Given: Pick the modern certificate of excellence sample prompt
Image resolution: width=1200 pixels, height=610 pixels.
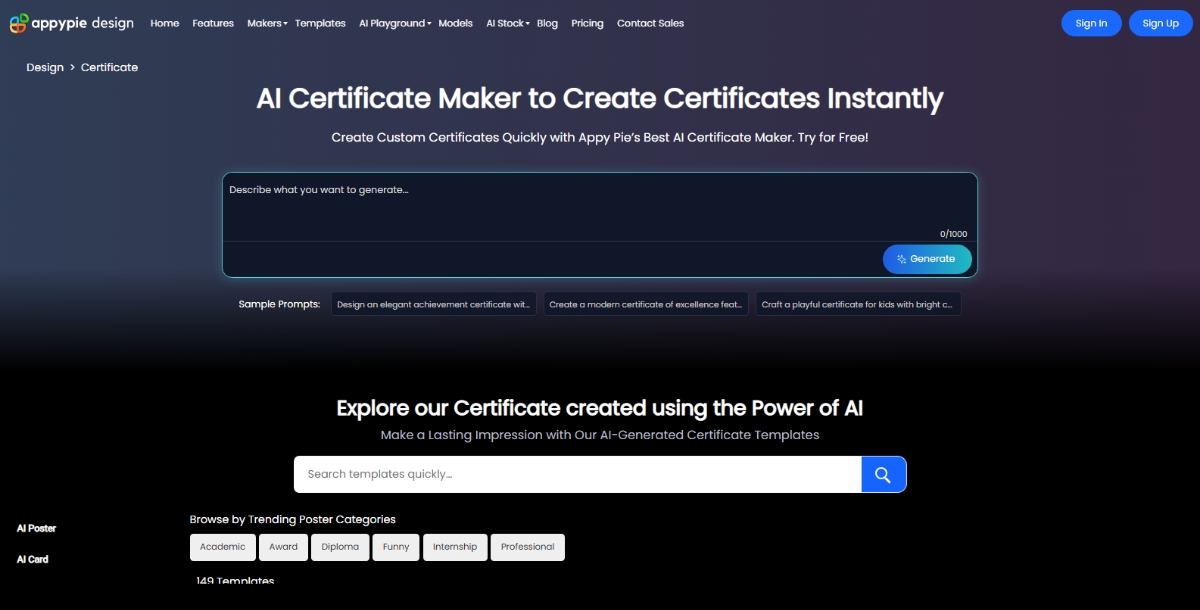Looking at the screenshot, I should click(x=646, y=304).
